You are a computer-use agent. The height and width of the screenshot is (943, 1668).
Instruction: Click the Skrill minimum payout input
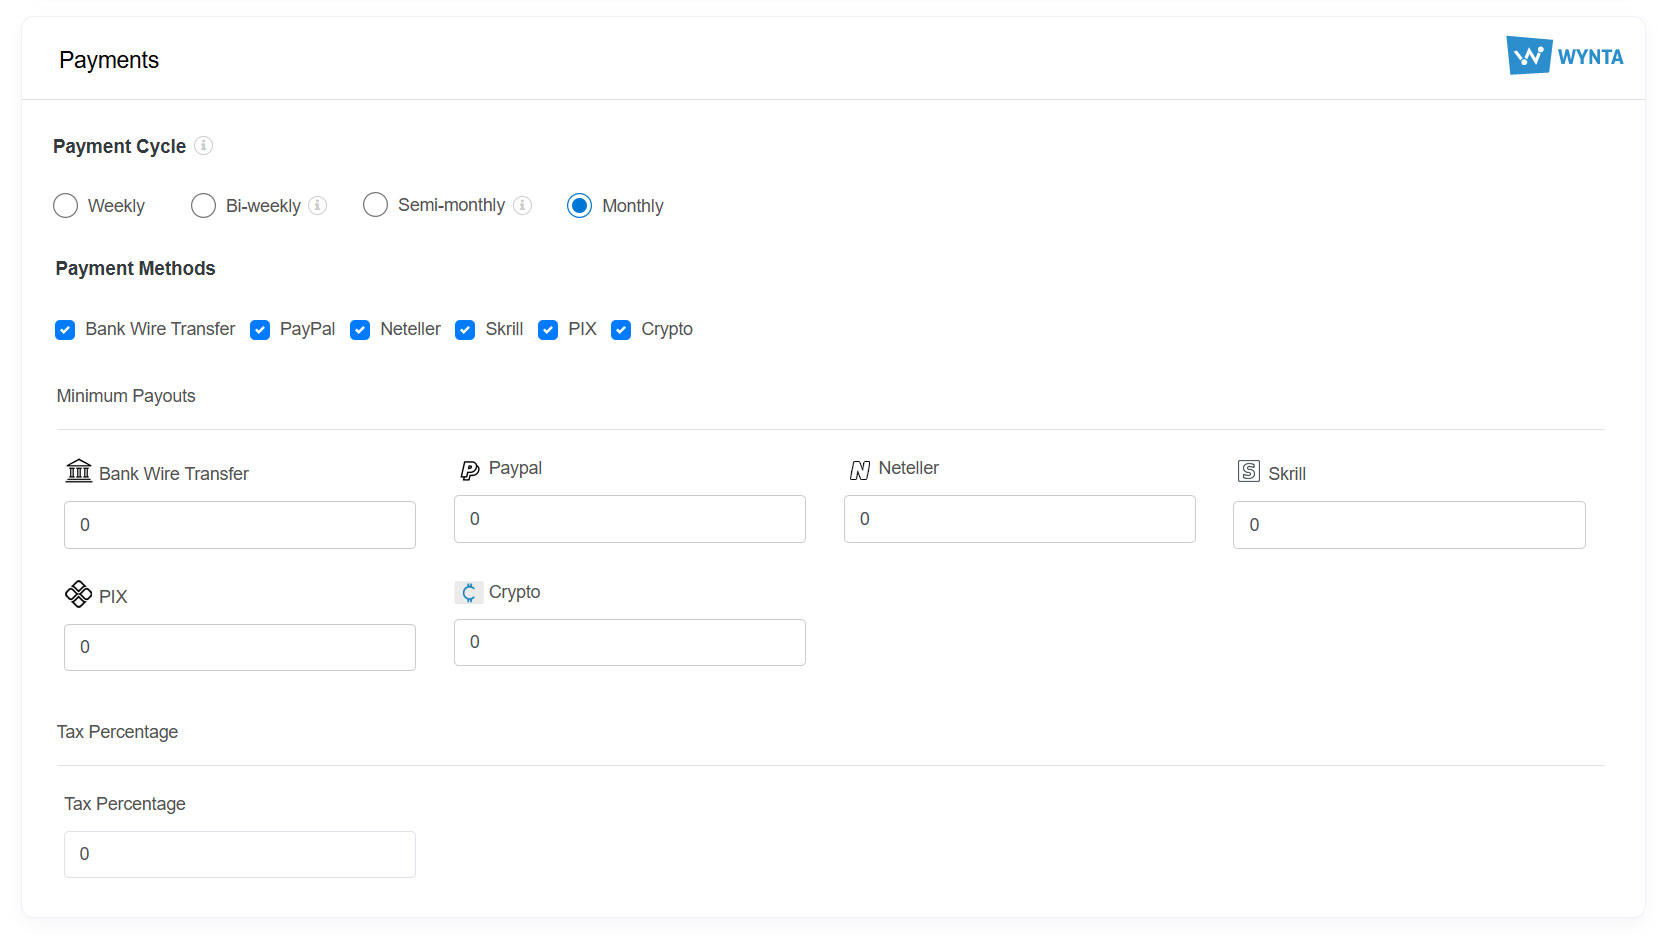(1408, 525)
